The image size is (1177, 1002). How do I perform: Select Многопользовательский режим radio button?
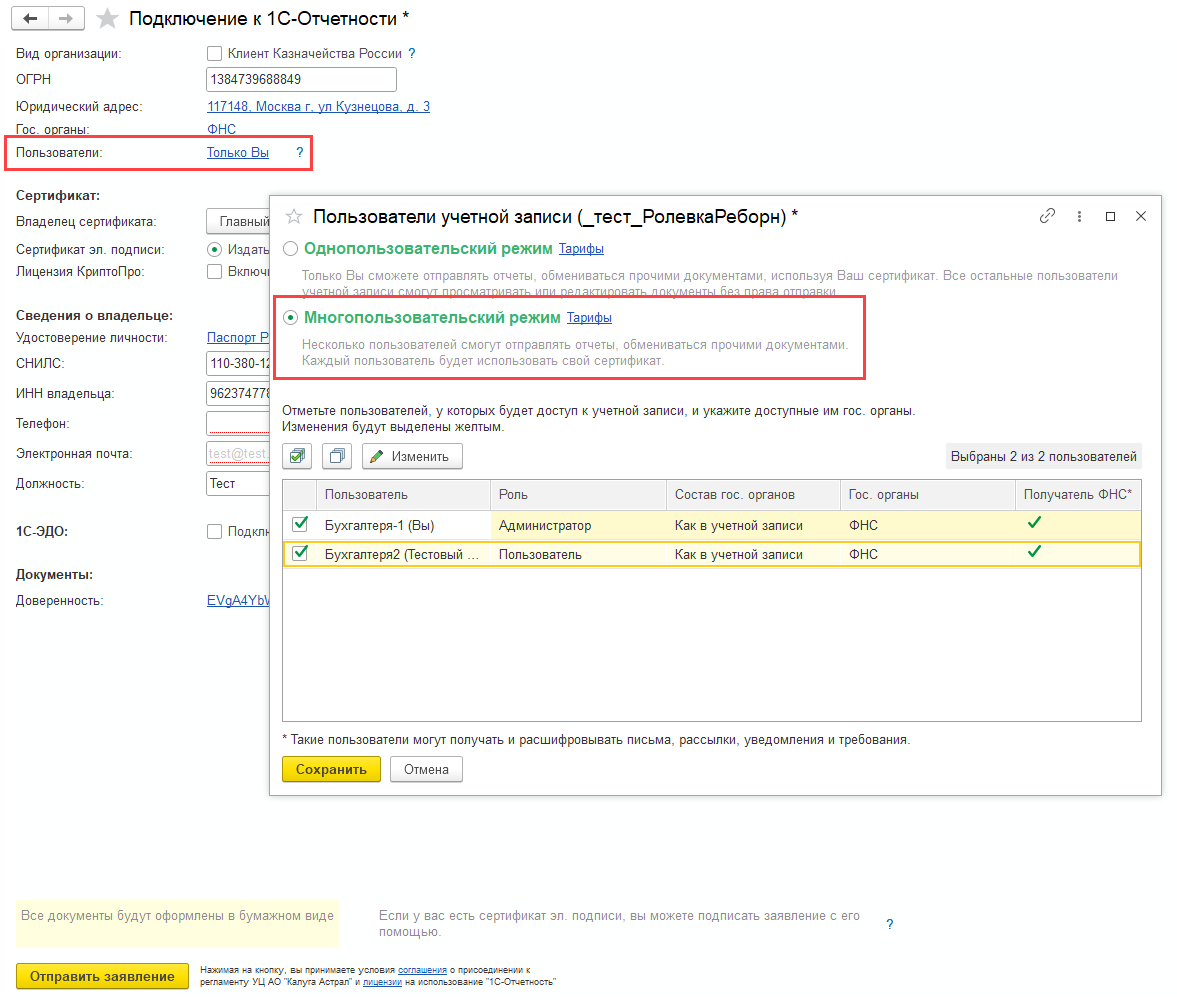(x=291, y=318)
